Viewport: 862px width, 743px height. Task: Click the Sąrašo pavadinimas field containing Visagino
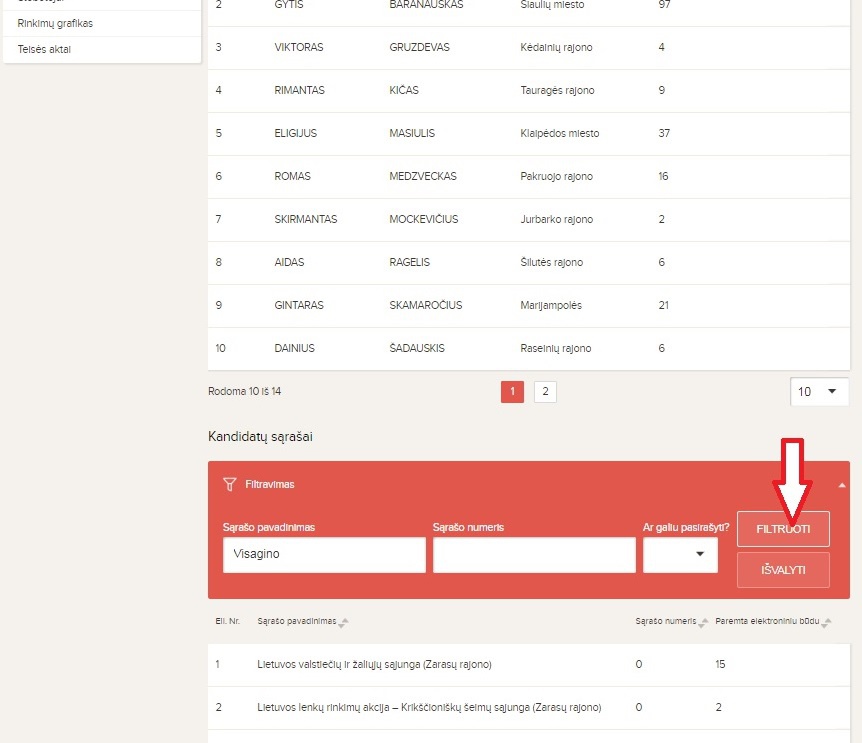(x=324, y=555)
